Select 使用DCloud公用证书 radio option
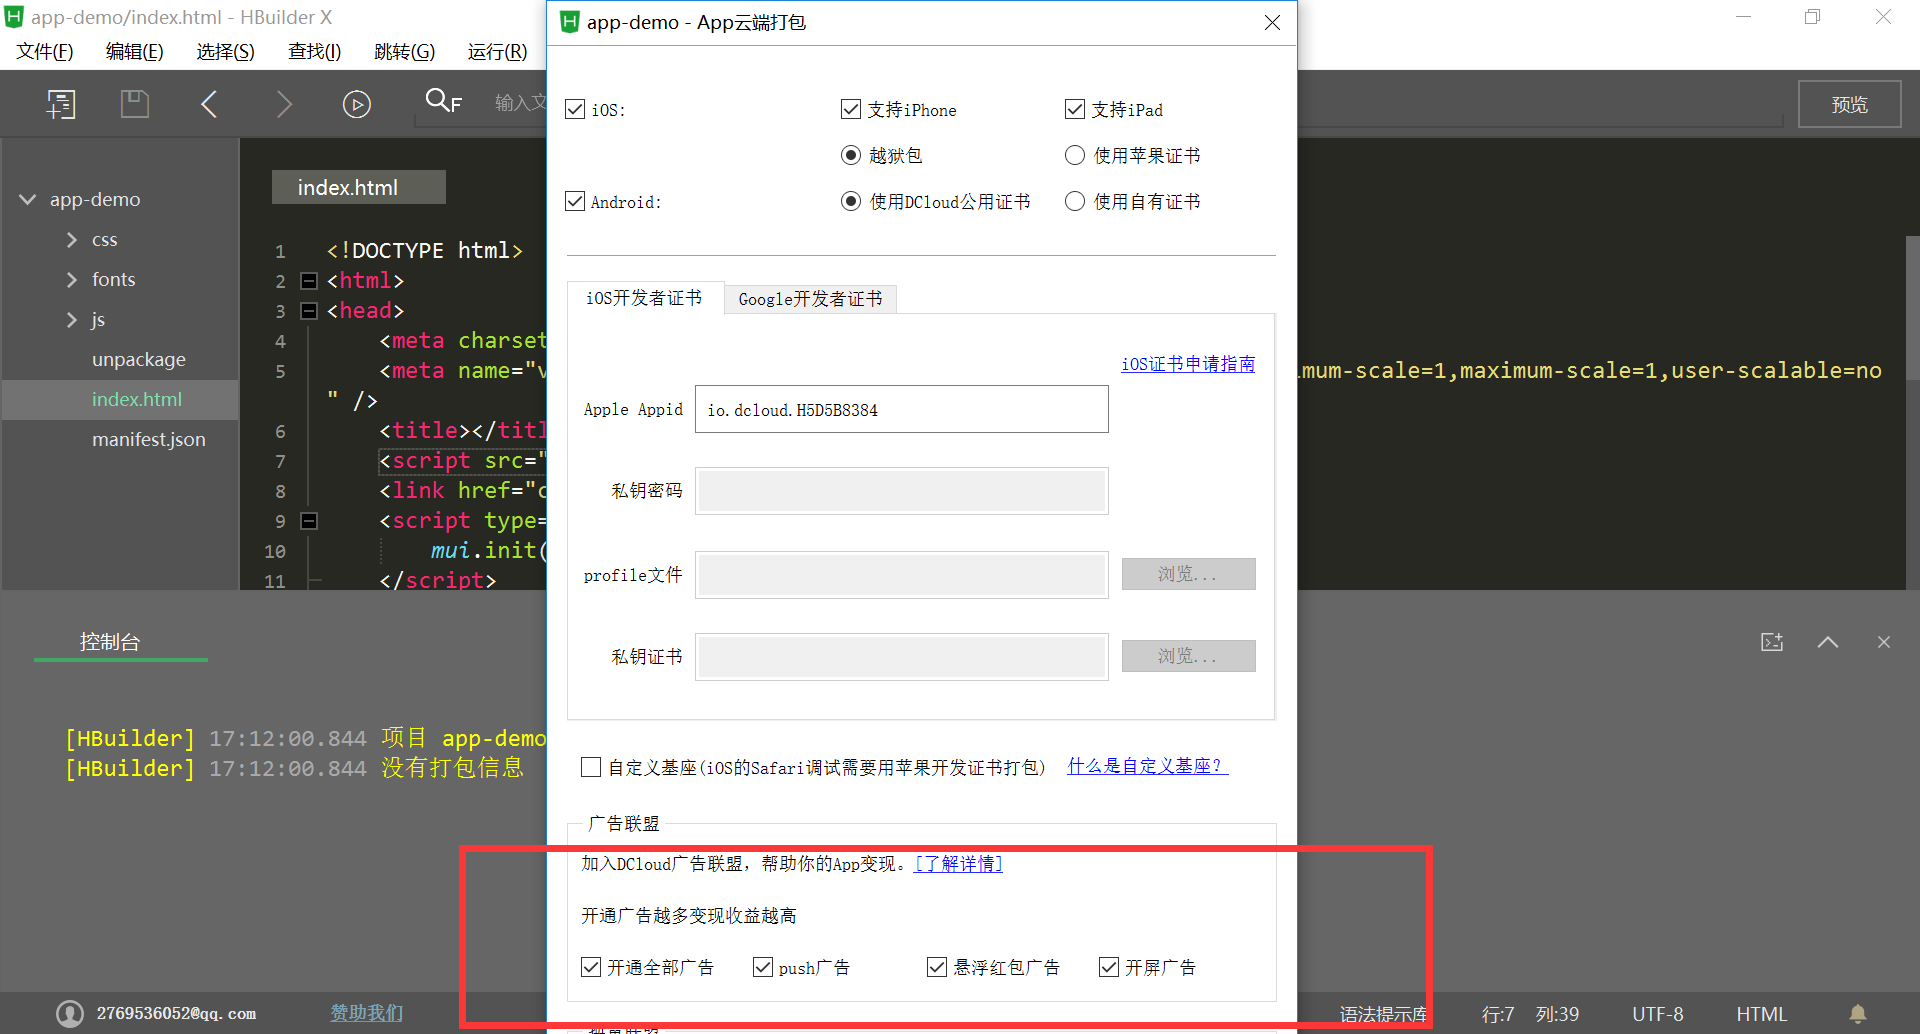Screen dimensions: 1920x1034 tap(851, 201)
